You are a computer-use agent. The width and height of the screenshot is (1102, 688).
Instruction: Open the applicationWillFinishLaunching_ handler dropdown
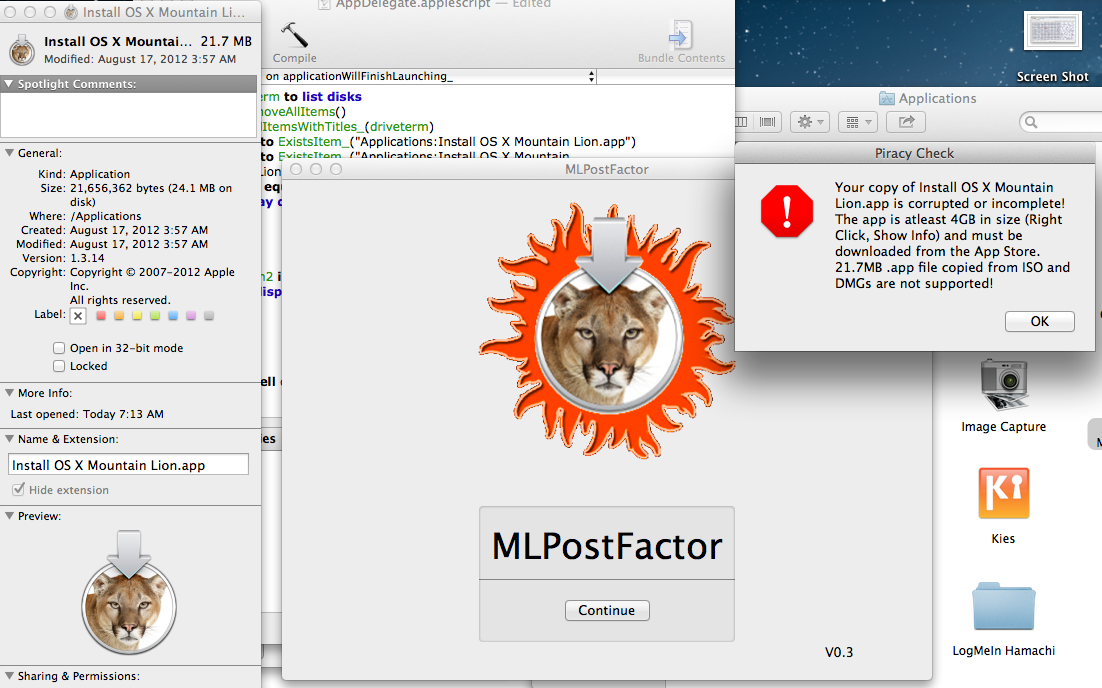(x=429, y=76)
